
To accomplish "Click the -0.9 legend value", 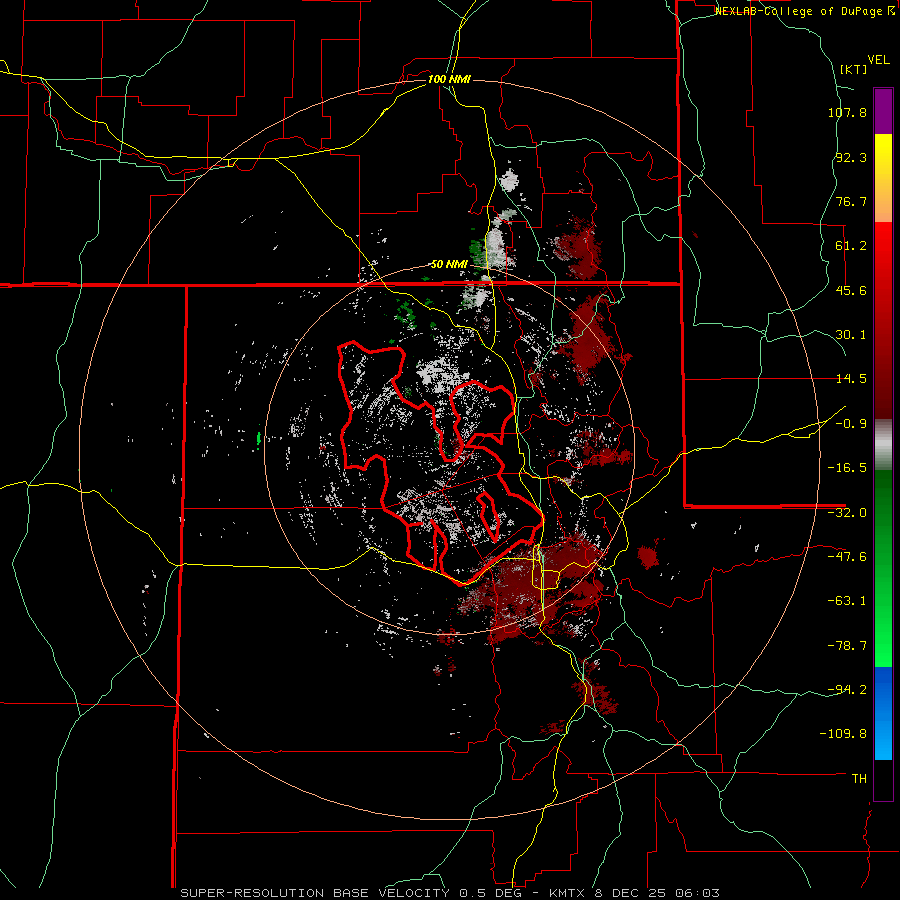I will tap(851, 424).
